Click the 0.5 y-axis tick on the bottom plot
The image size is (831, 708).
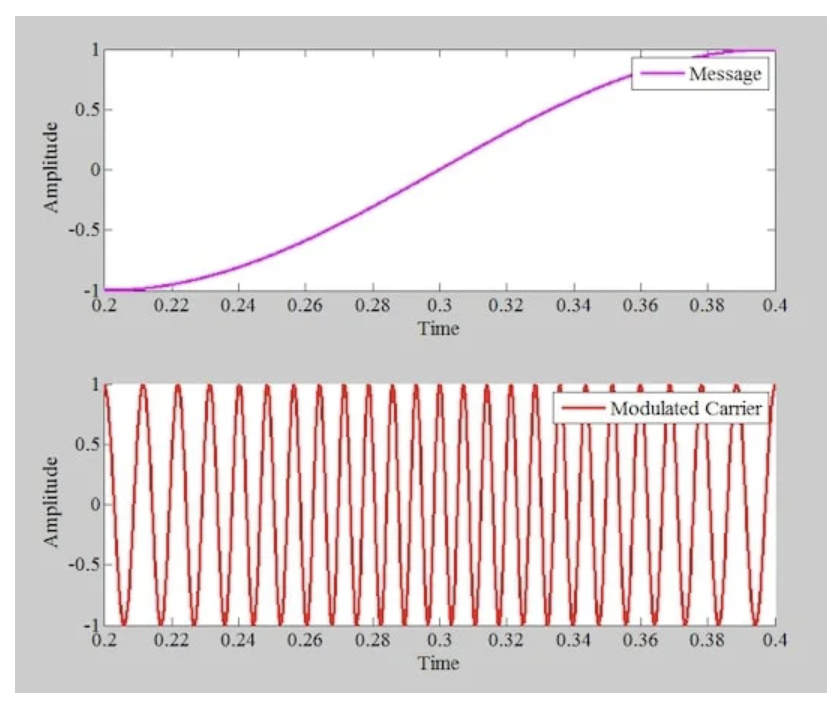(x=87, y=444)
